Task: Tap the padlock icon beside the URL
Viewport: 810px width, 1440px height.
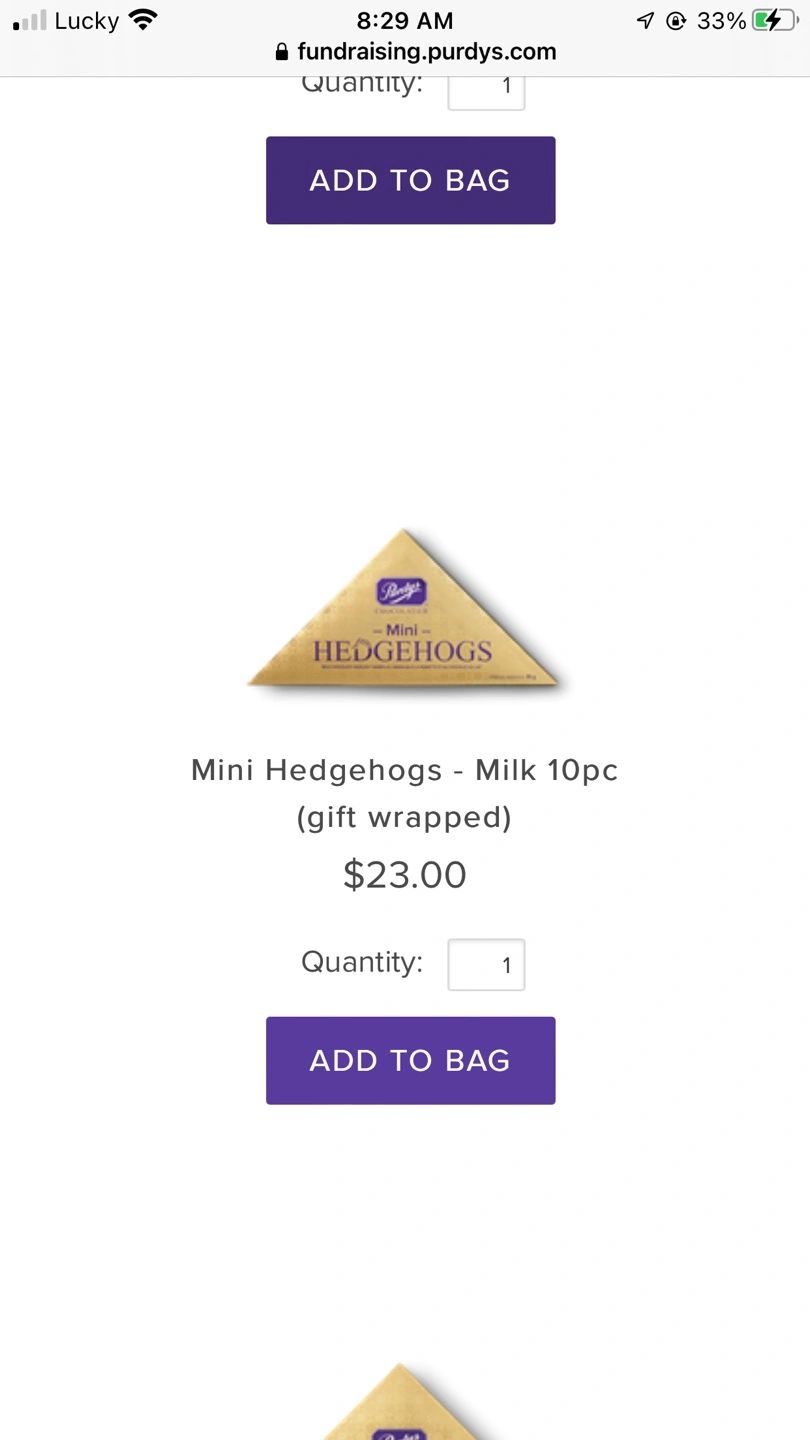Action: [x=282, y=52]
